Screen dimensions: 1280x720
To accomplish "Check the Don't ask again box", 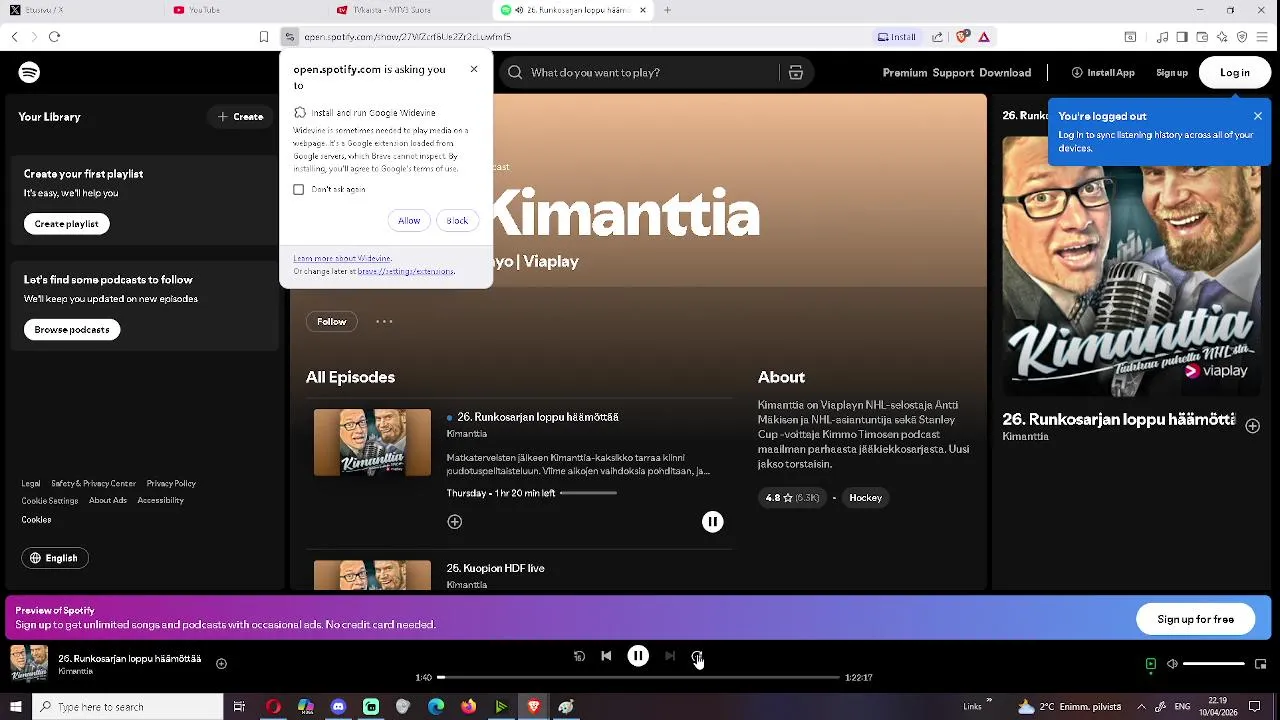I will pyautogui.click(x=298, y=189).
